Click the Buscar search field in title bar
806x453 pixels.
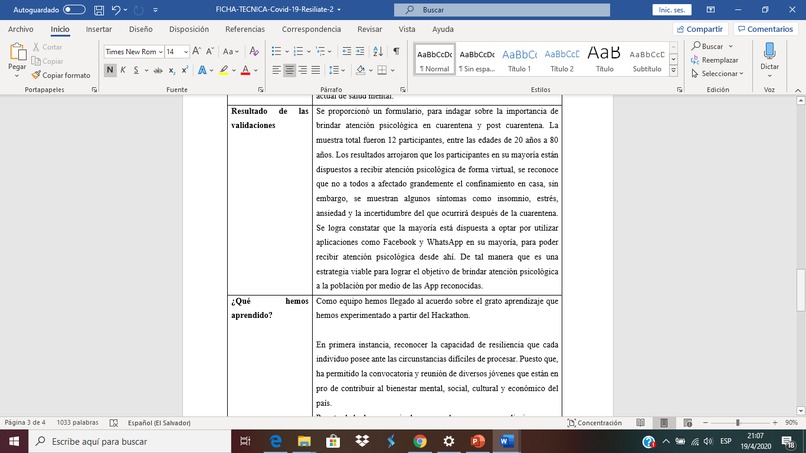[x=502, y=10]
